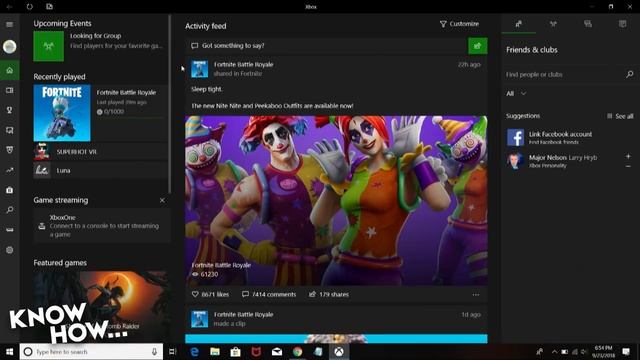Open the Tomb Raider featured game tile
The image size is (640, 360).
100,307
